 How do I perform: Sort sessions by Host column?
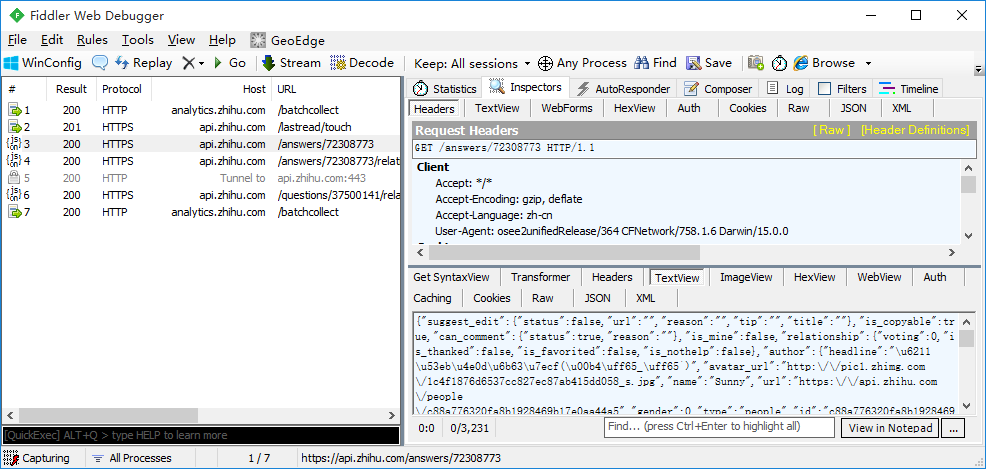(x=211, y=89)
